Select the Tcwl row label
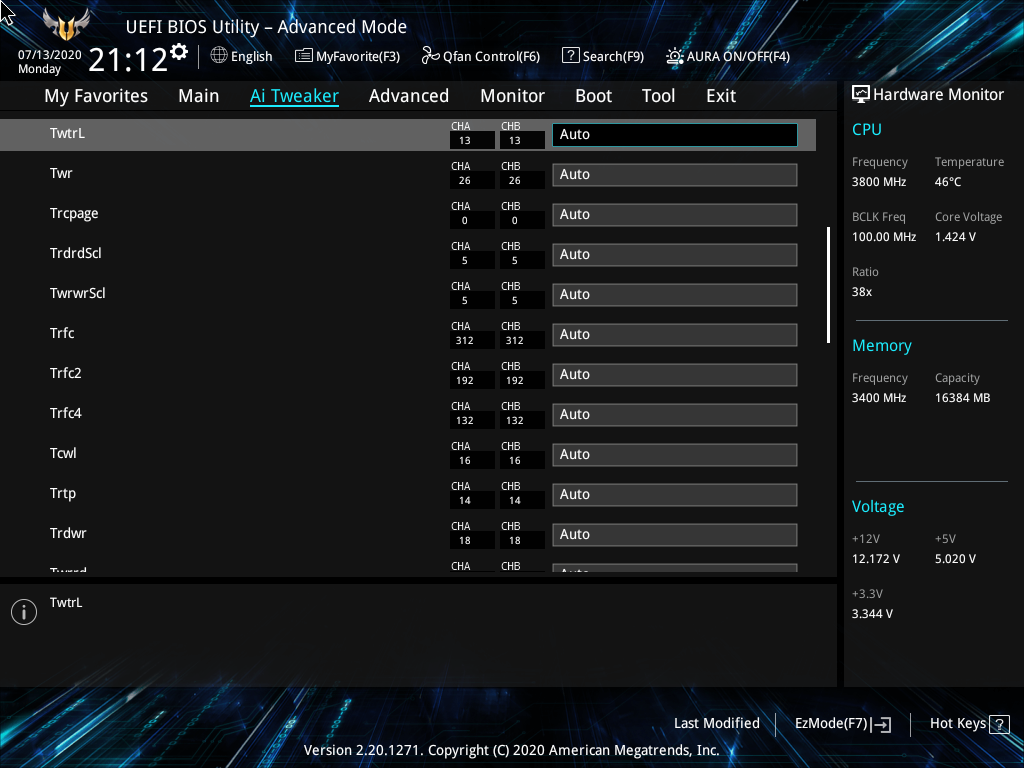Screen dimensions: 1024x768 [63, 453]
